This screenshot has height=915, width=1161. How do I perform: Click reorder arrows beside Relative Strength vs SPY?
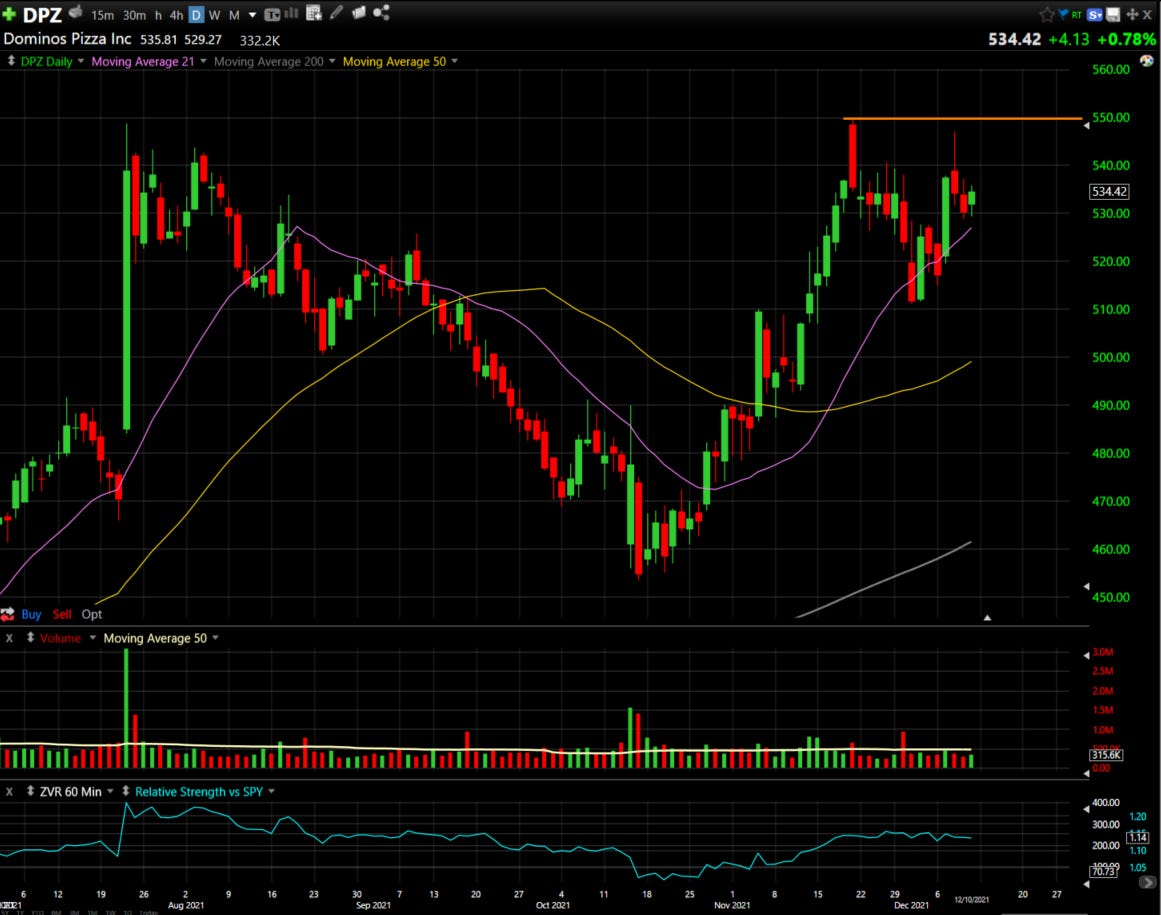tap(126, 791)
